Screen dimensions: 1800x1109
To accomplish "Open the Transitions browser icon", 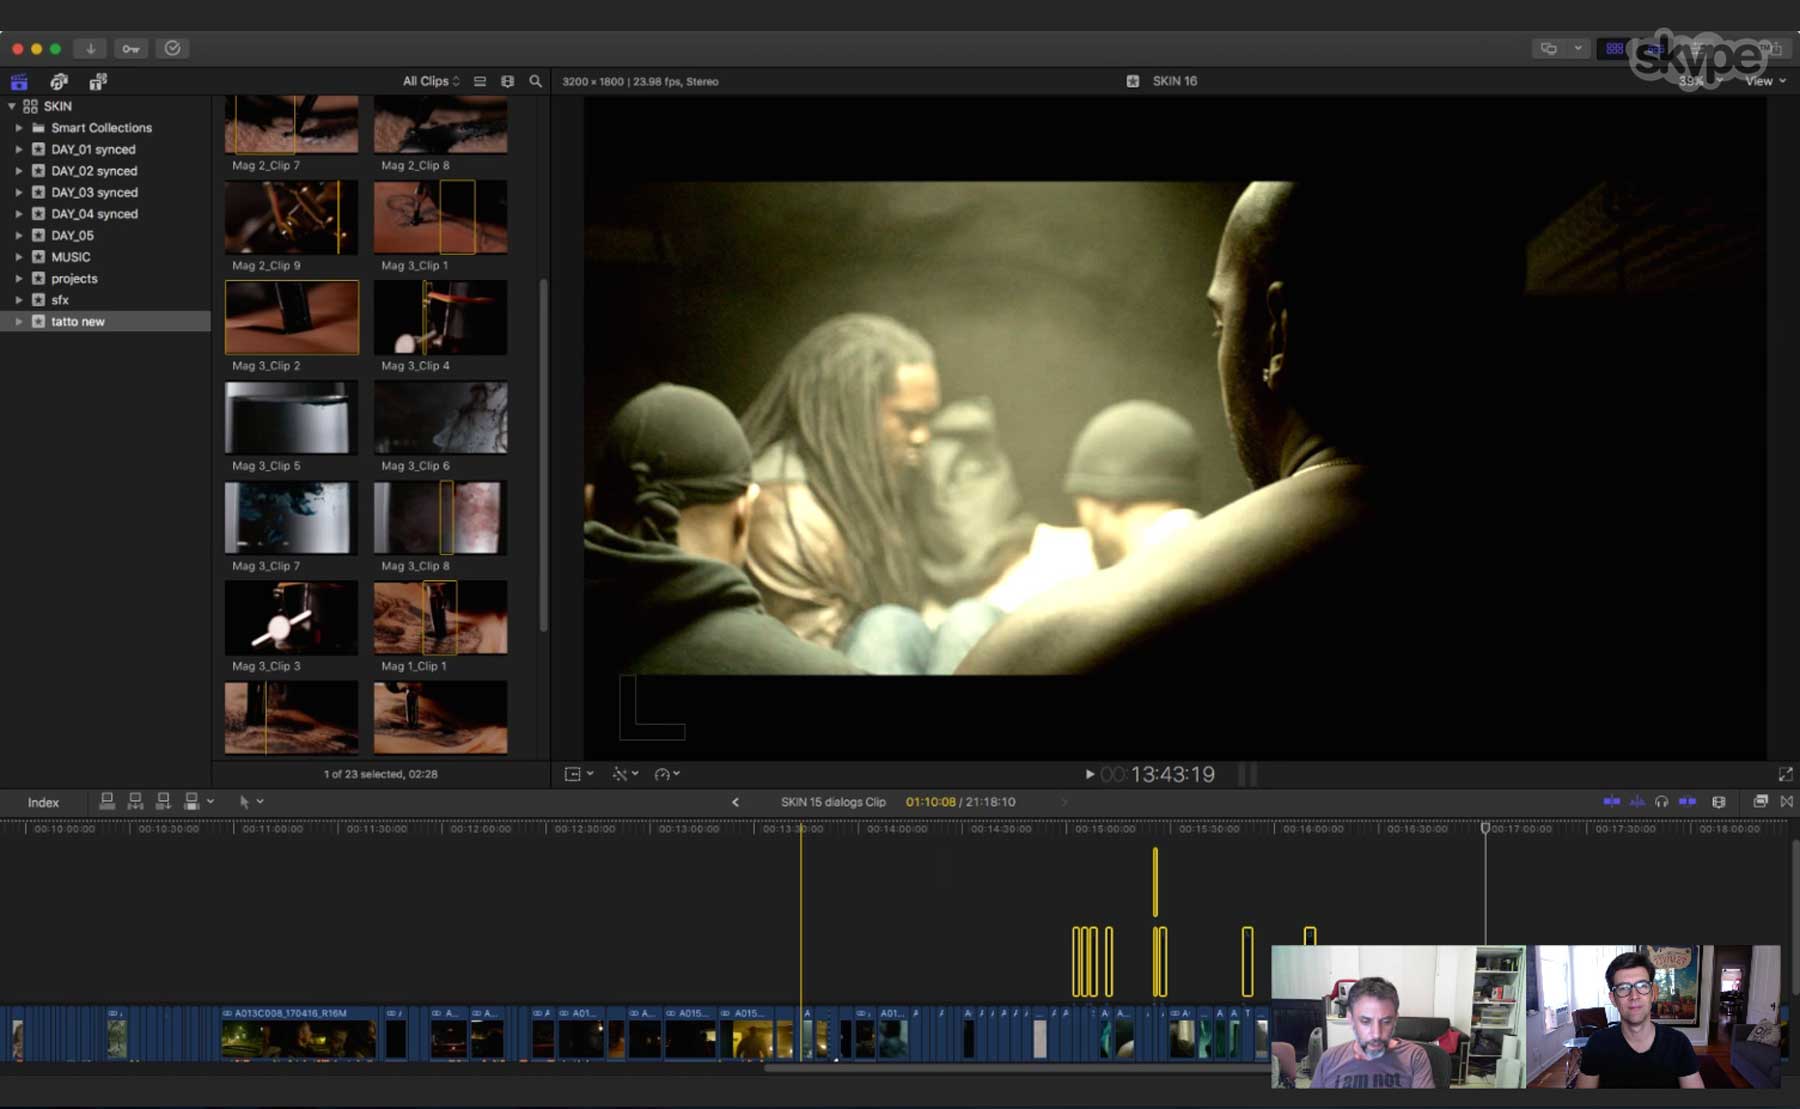I will tap(1786, 801).
